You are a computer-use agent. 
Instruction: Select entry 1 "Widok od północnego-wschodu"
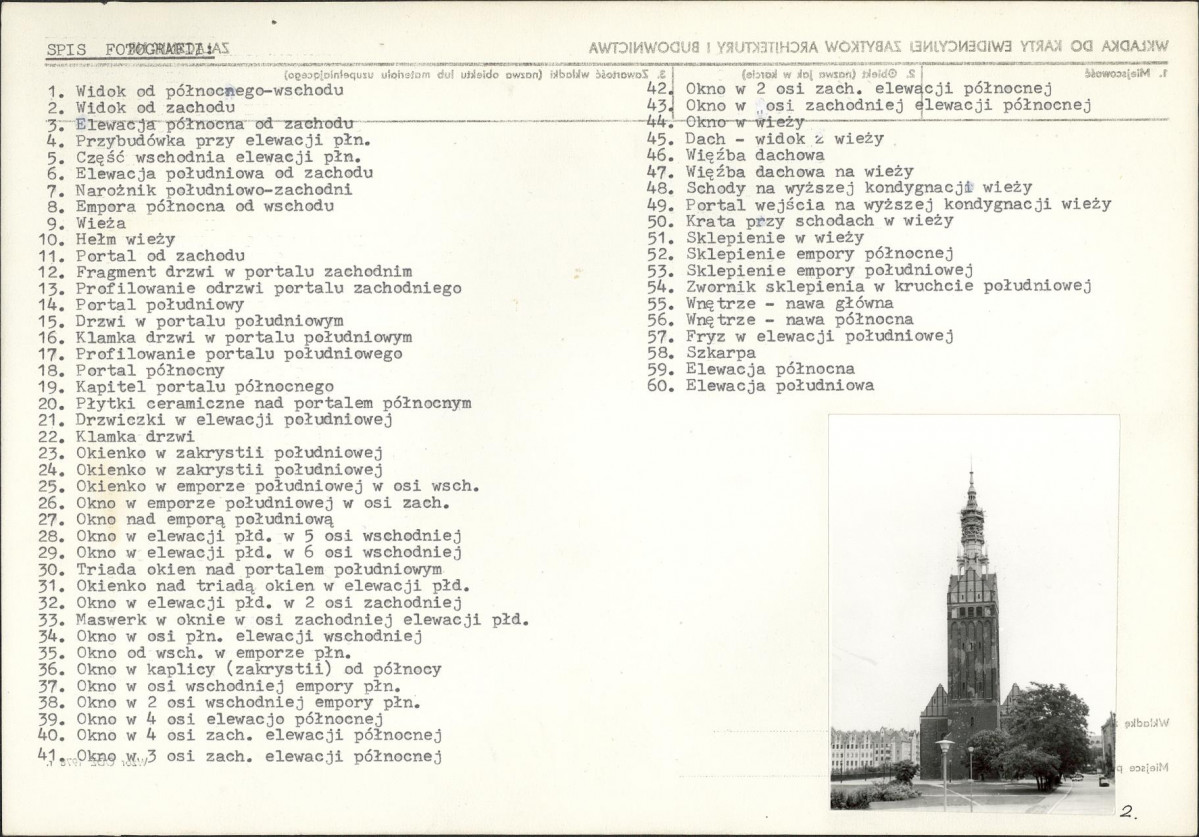[195, 90]
